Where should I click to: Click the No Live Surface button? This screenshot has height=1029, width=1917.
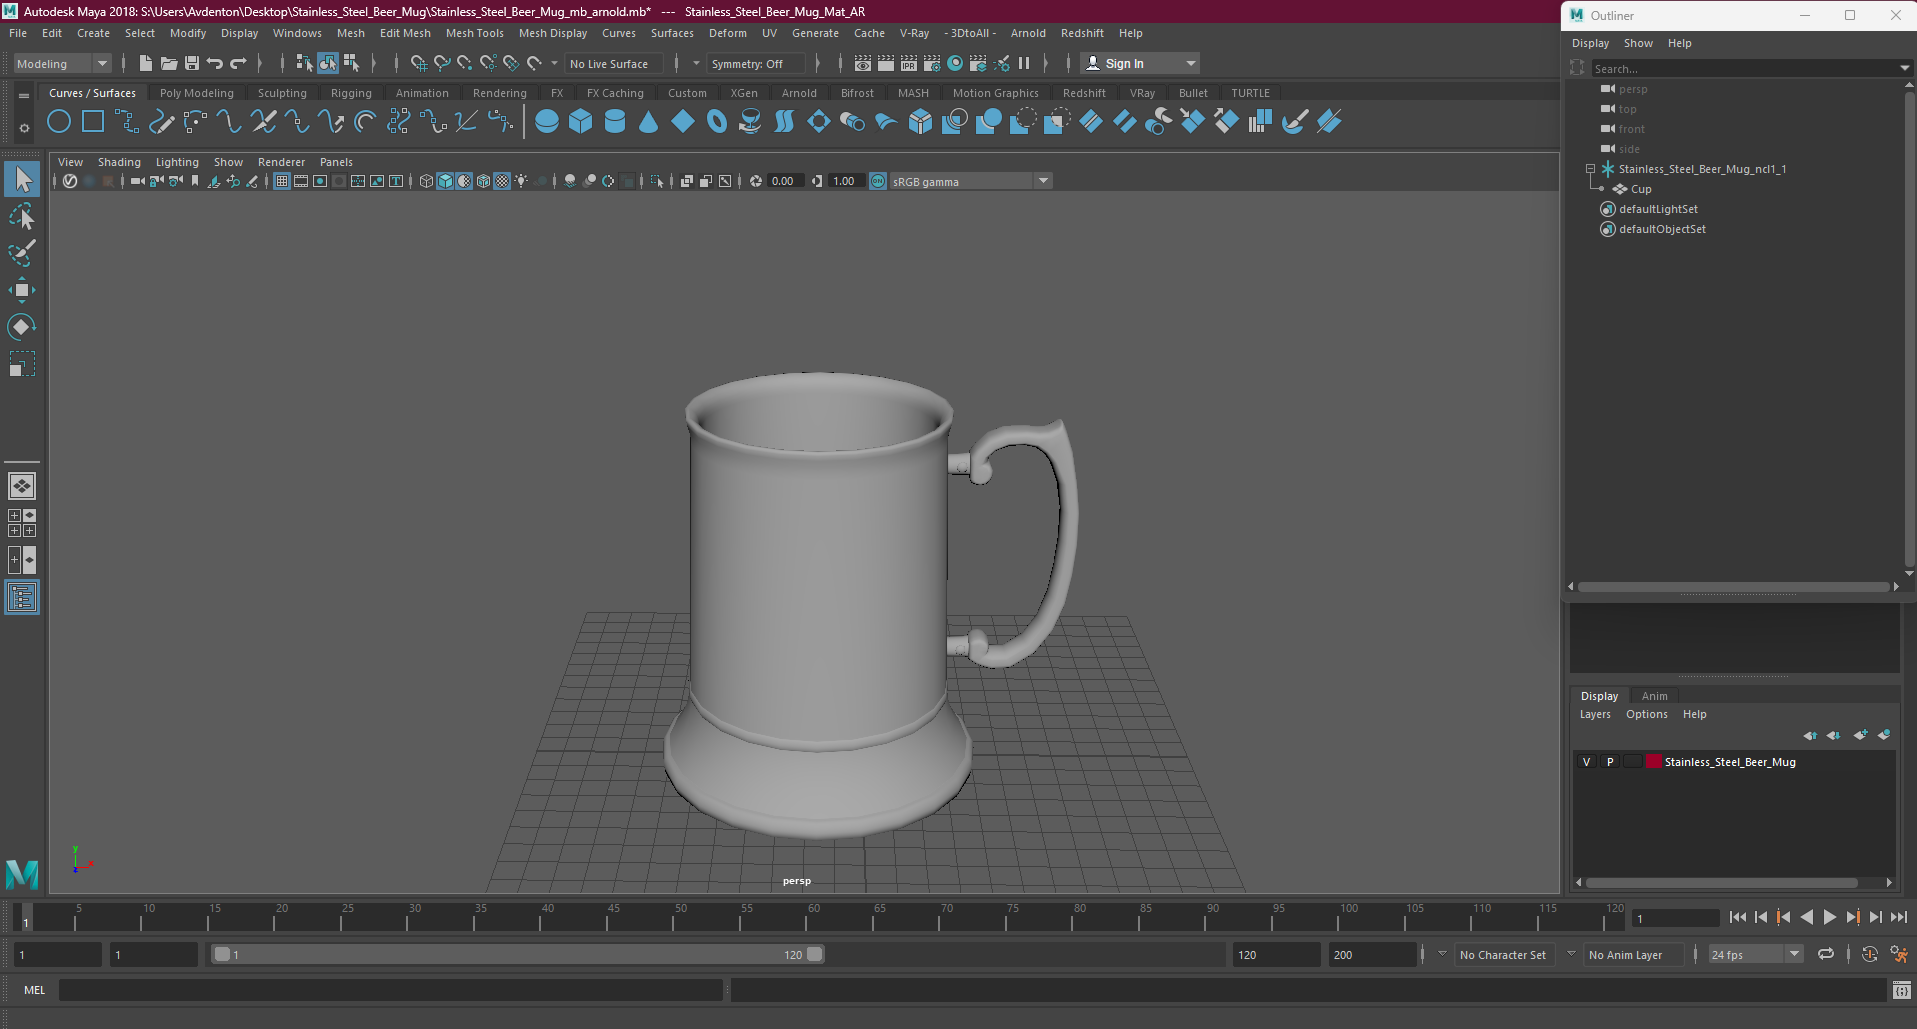[615, 64]
